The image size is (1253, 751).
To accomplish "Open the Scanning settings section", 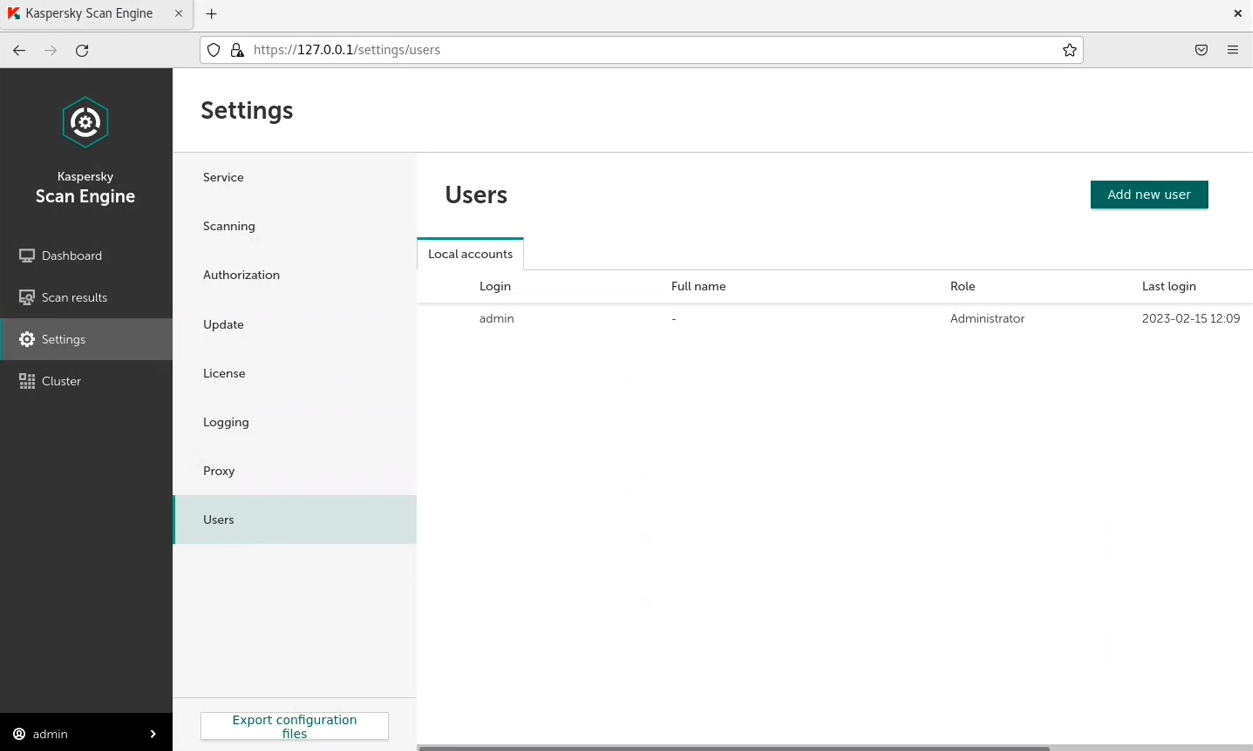I will pos(295,226).
